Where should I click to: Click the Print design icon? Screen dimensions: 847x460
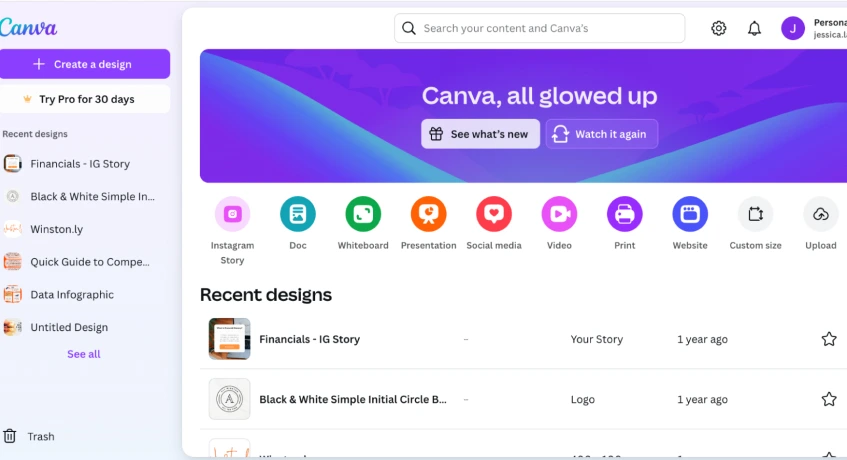point(625,214)
